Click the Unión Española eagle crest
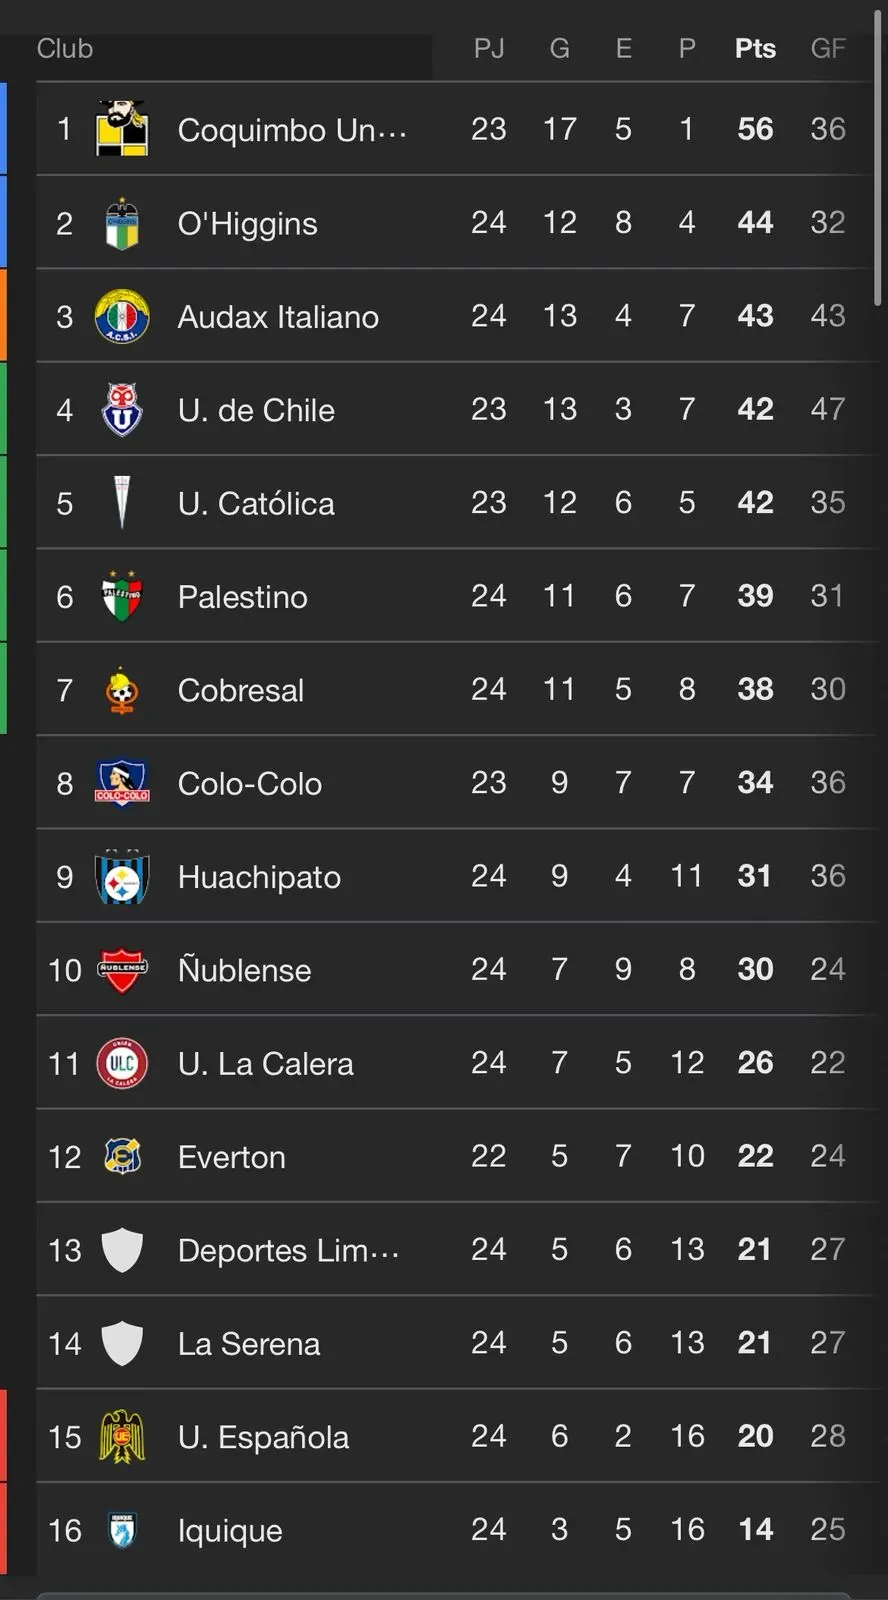 pos(122,1437)
